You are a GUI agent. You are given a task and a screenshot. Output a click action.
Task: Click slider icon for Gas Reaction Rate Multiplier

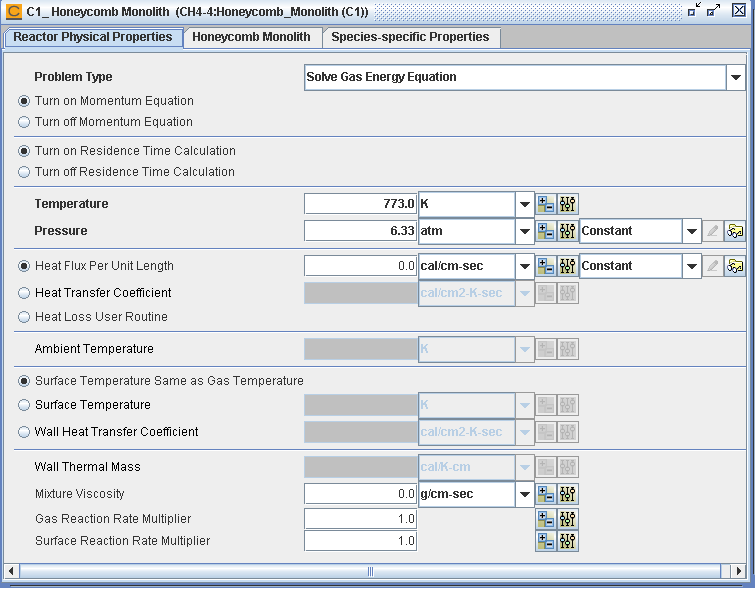(568, 519)
